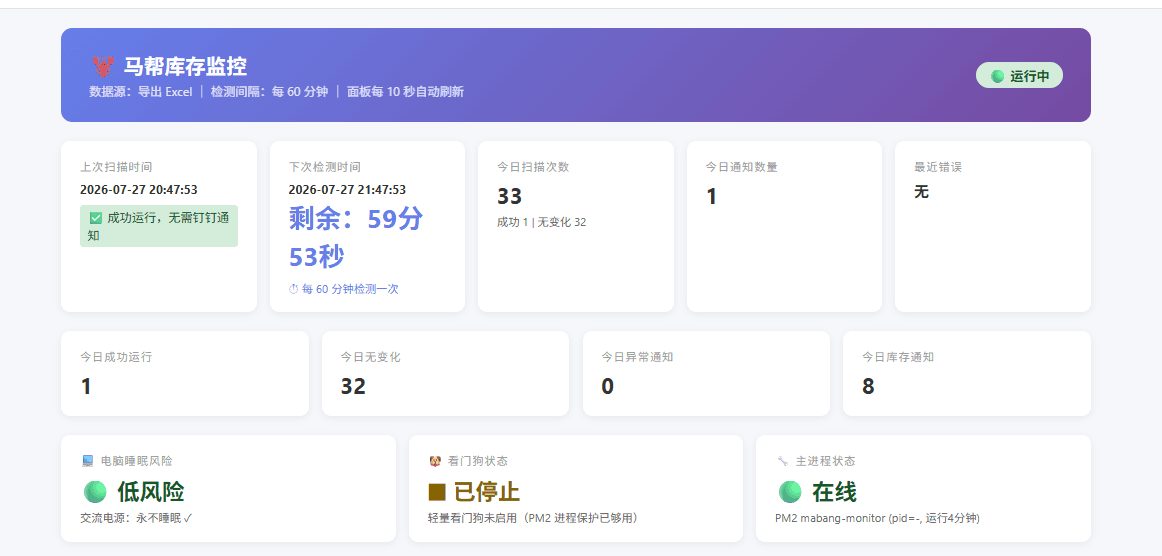
Task: Click 轻量看门狗未启用 description text
Action: (x=533, y=518)
